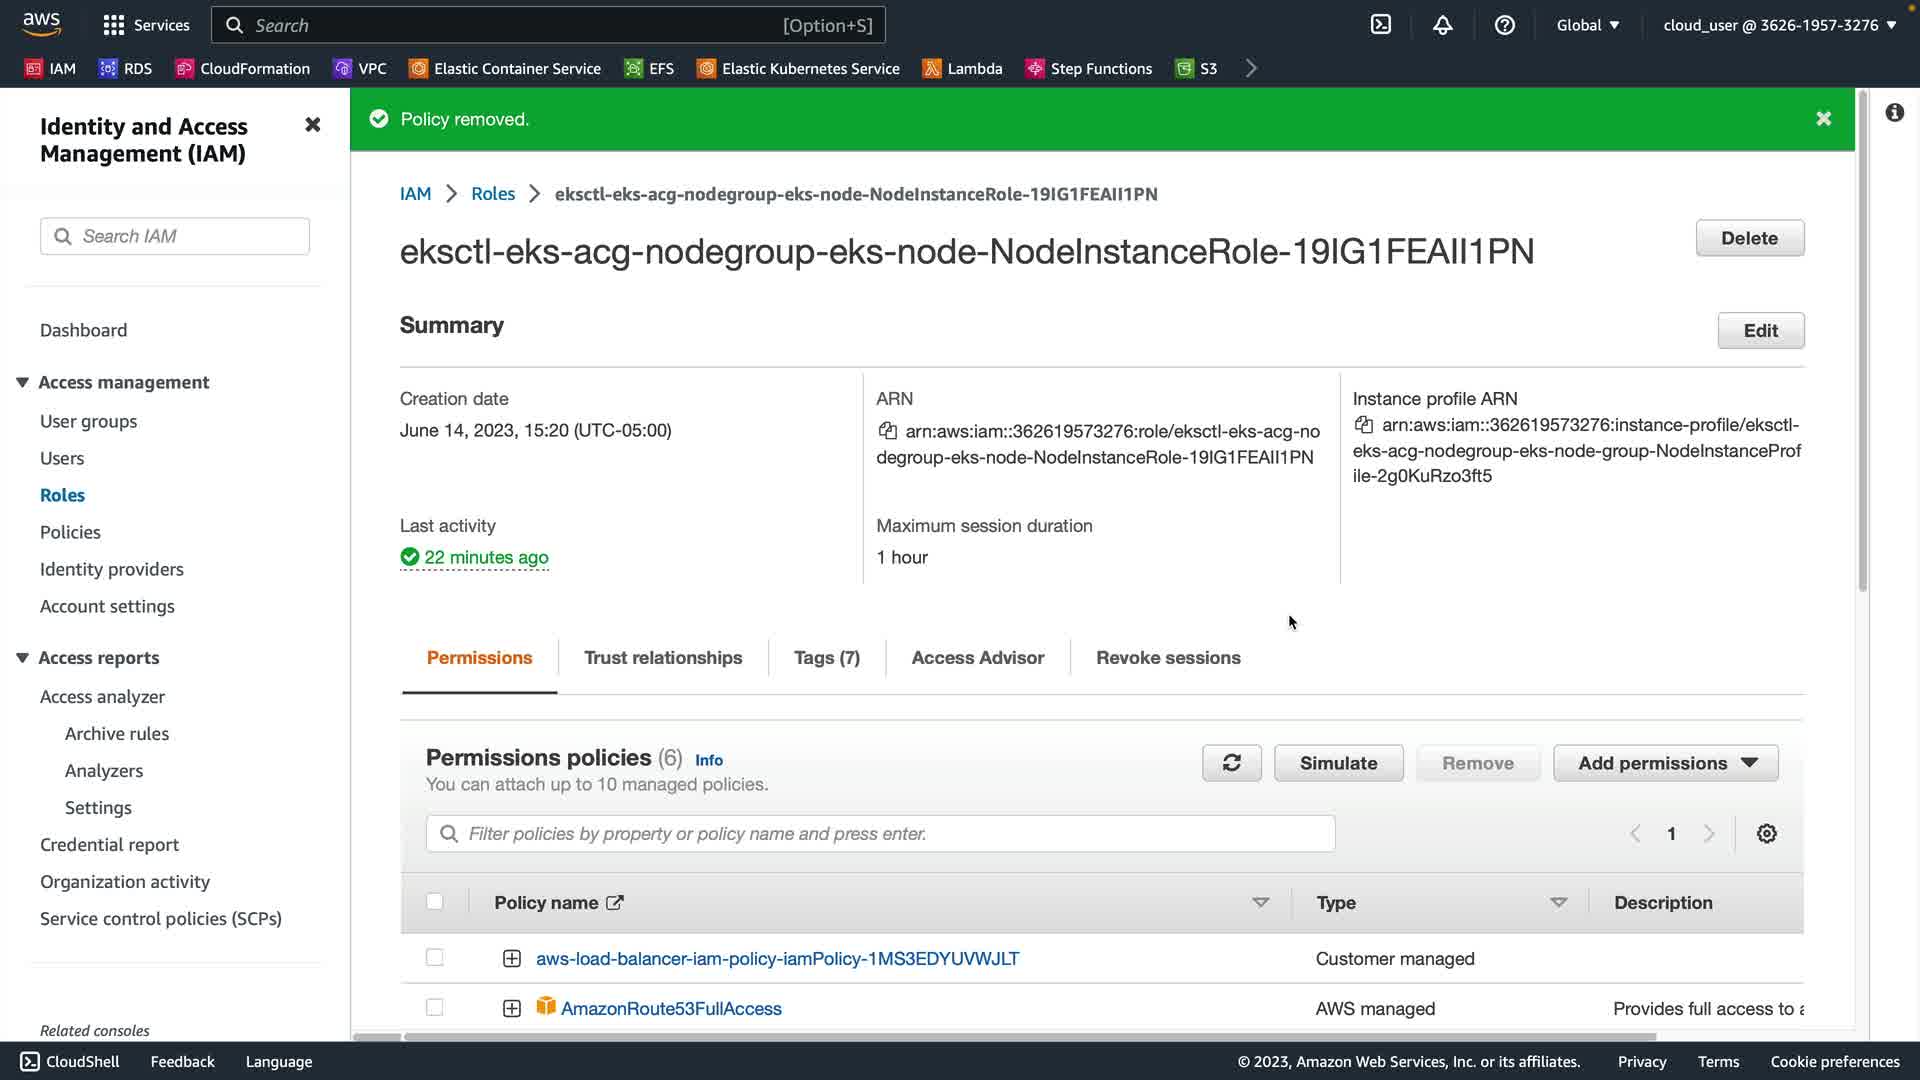The image size is (1920, 1080).
Task: Switch to the Trust relationships tab
Action: click(663, 658)
